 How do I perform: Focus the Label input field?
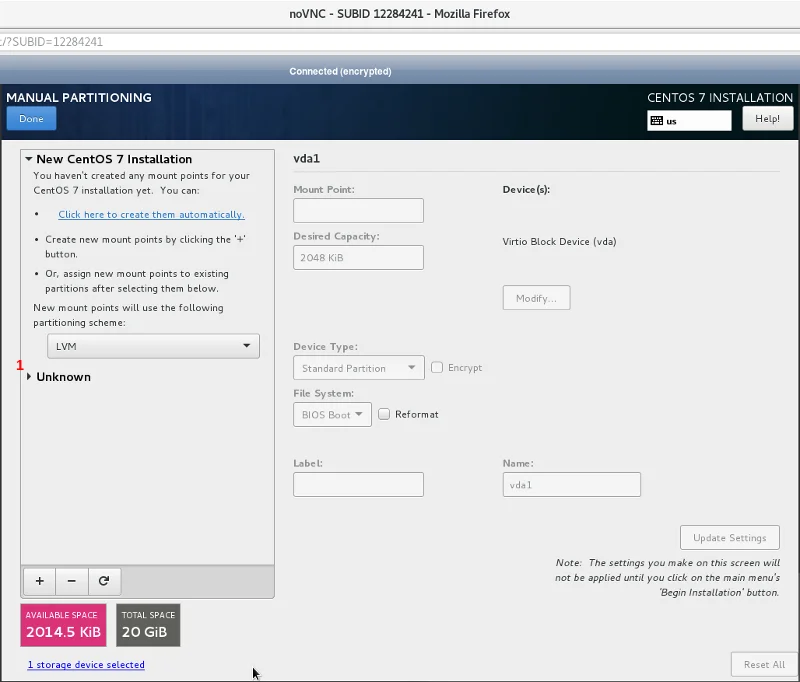coord(358,484)
